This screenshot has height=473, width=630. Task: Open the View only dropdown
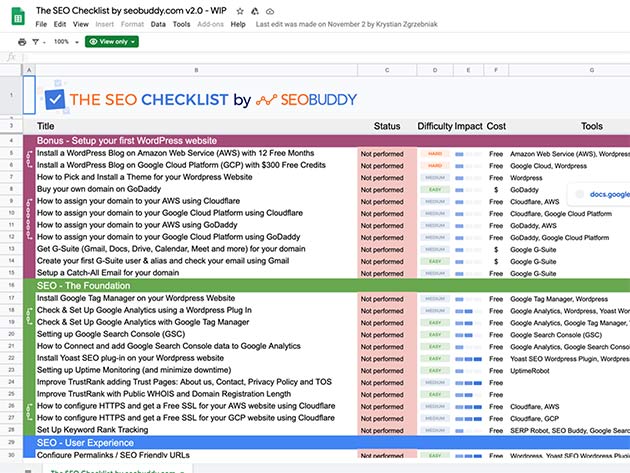[112, 42]
